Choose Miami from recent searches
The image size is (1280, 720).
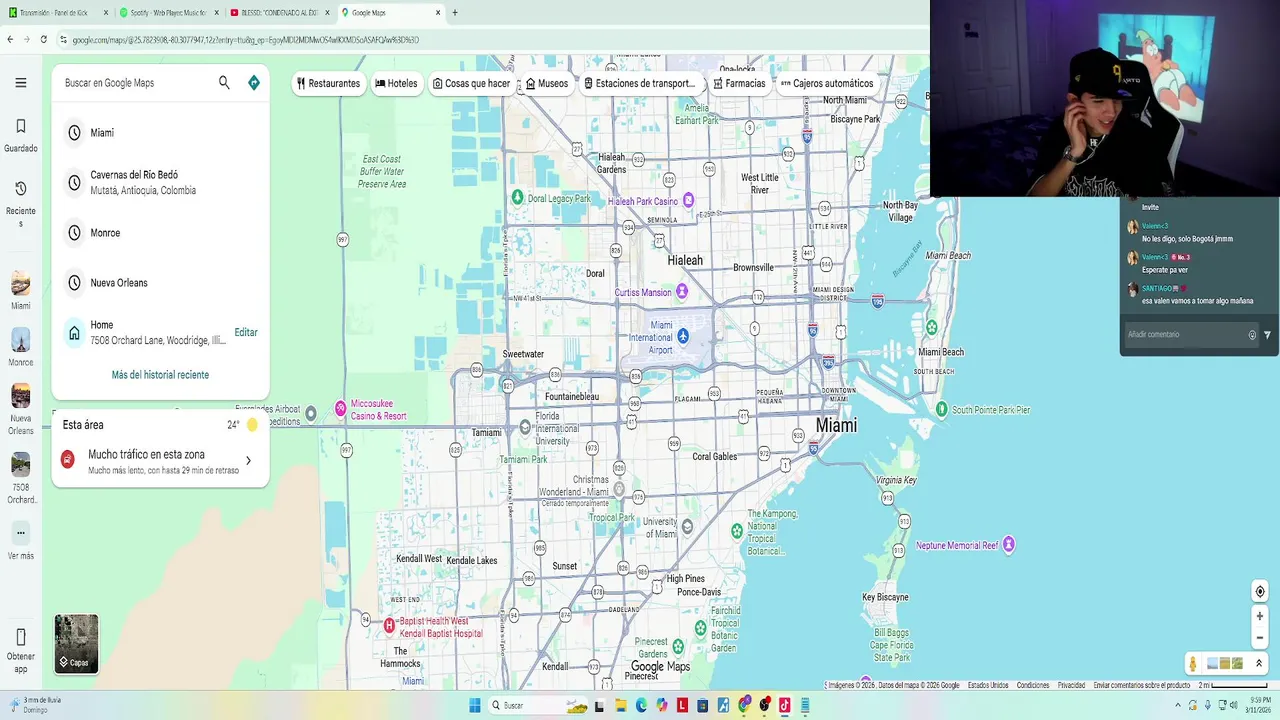(x=160, y=133)
